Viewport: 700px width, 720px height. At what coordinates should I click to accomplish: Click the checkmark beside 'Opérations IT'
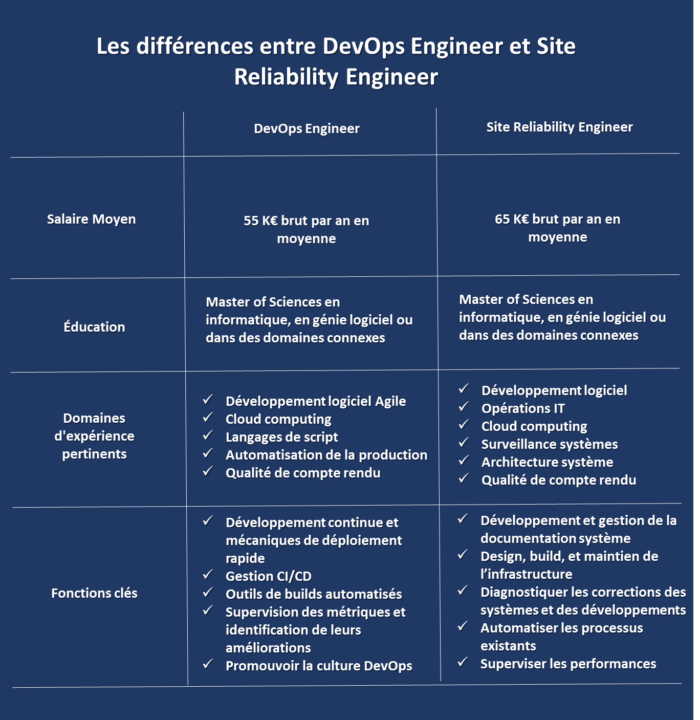tap(463, 406)
